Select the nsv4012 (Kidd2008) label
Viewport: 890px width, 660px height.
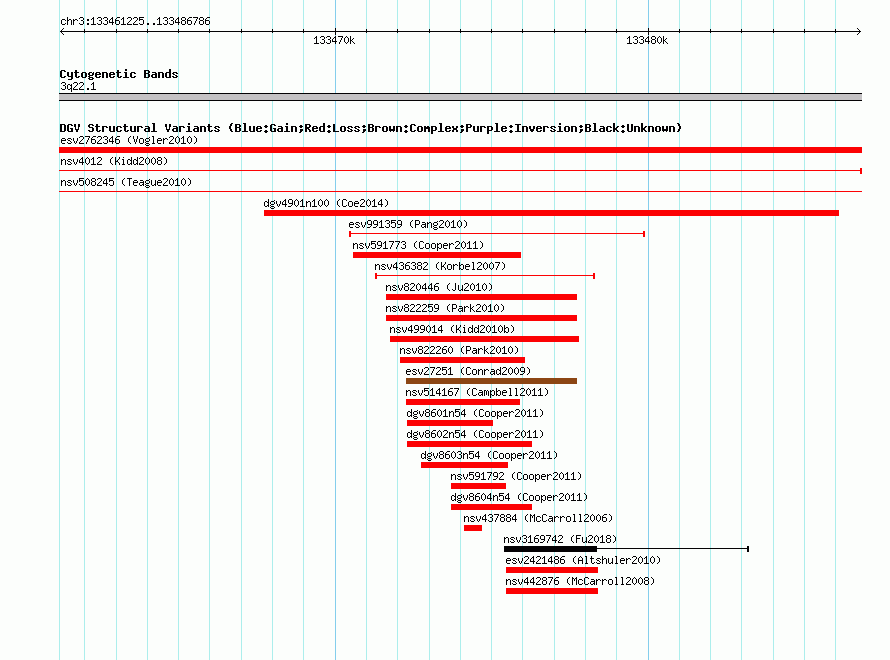click(x=114, y=161)
